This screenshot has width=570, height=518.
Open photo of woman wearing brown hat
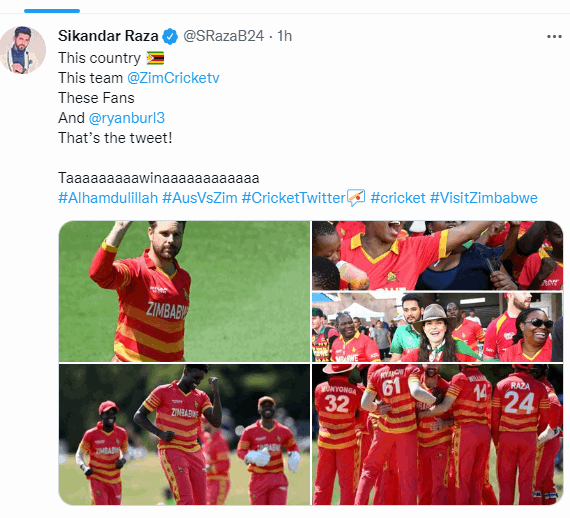point(438,327)
